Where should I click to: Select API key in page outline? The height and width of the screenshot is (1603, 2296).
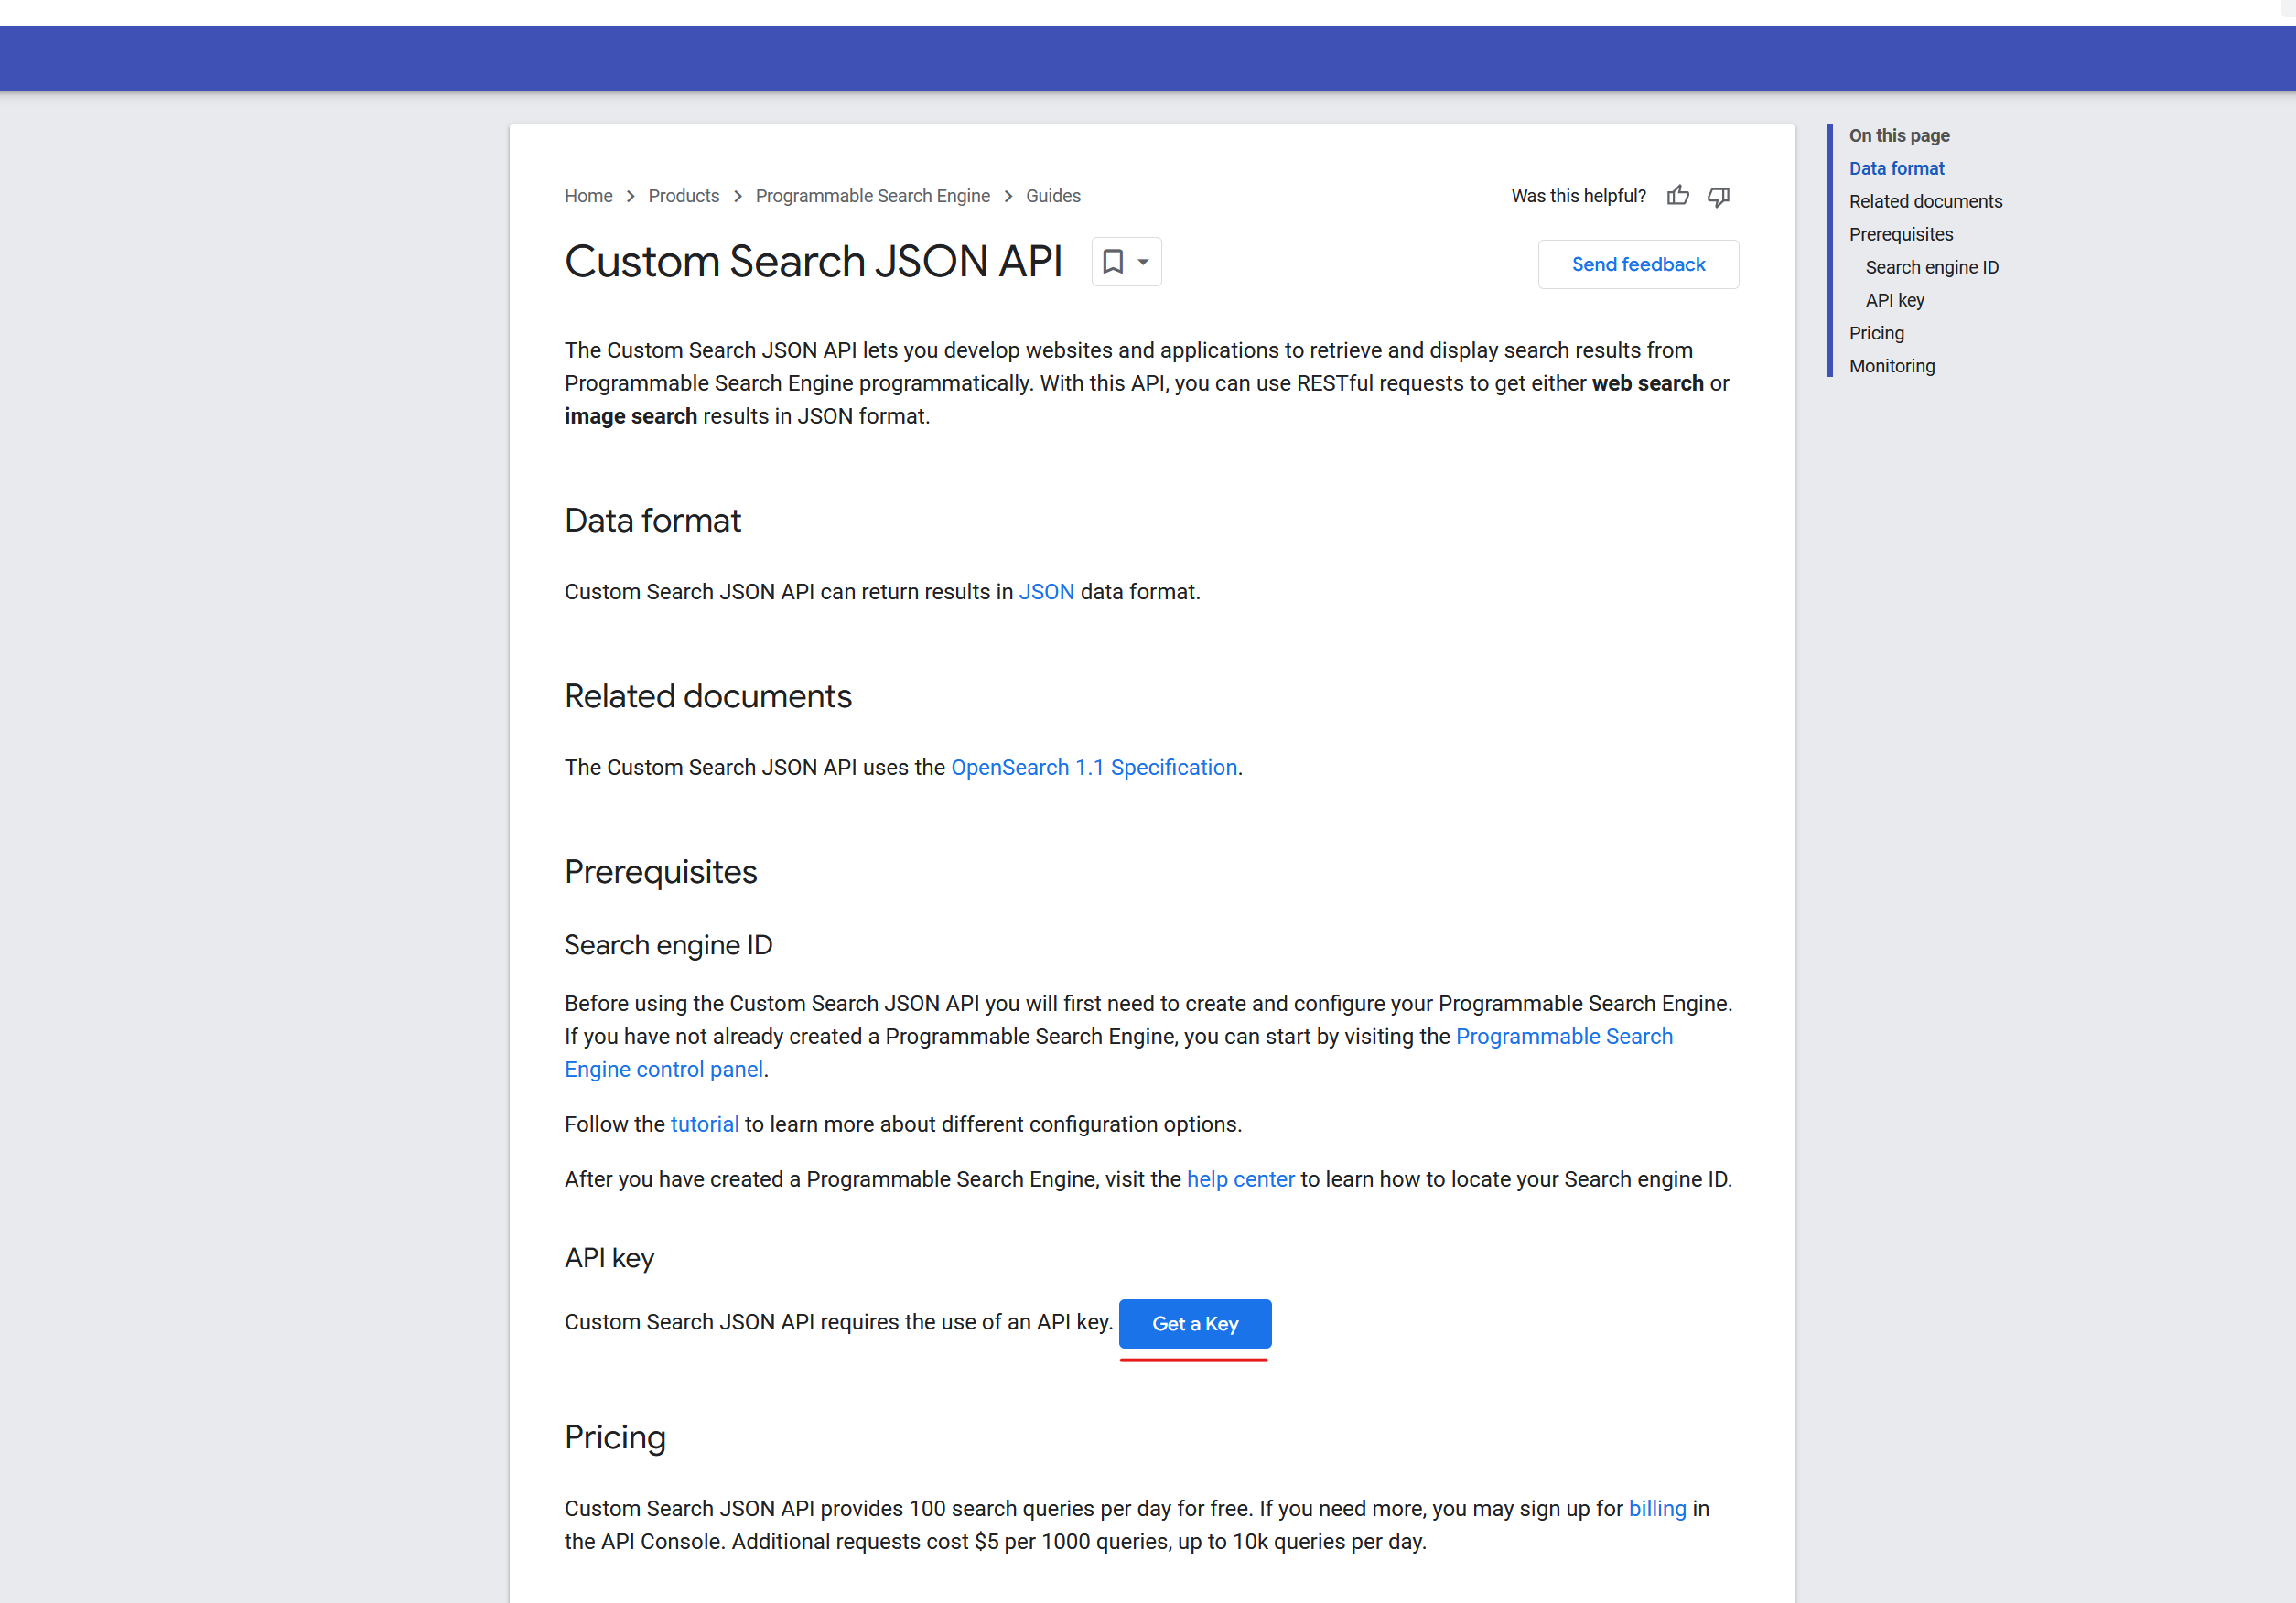(1894, 300)
